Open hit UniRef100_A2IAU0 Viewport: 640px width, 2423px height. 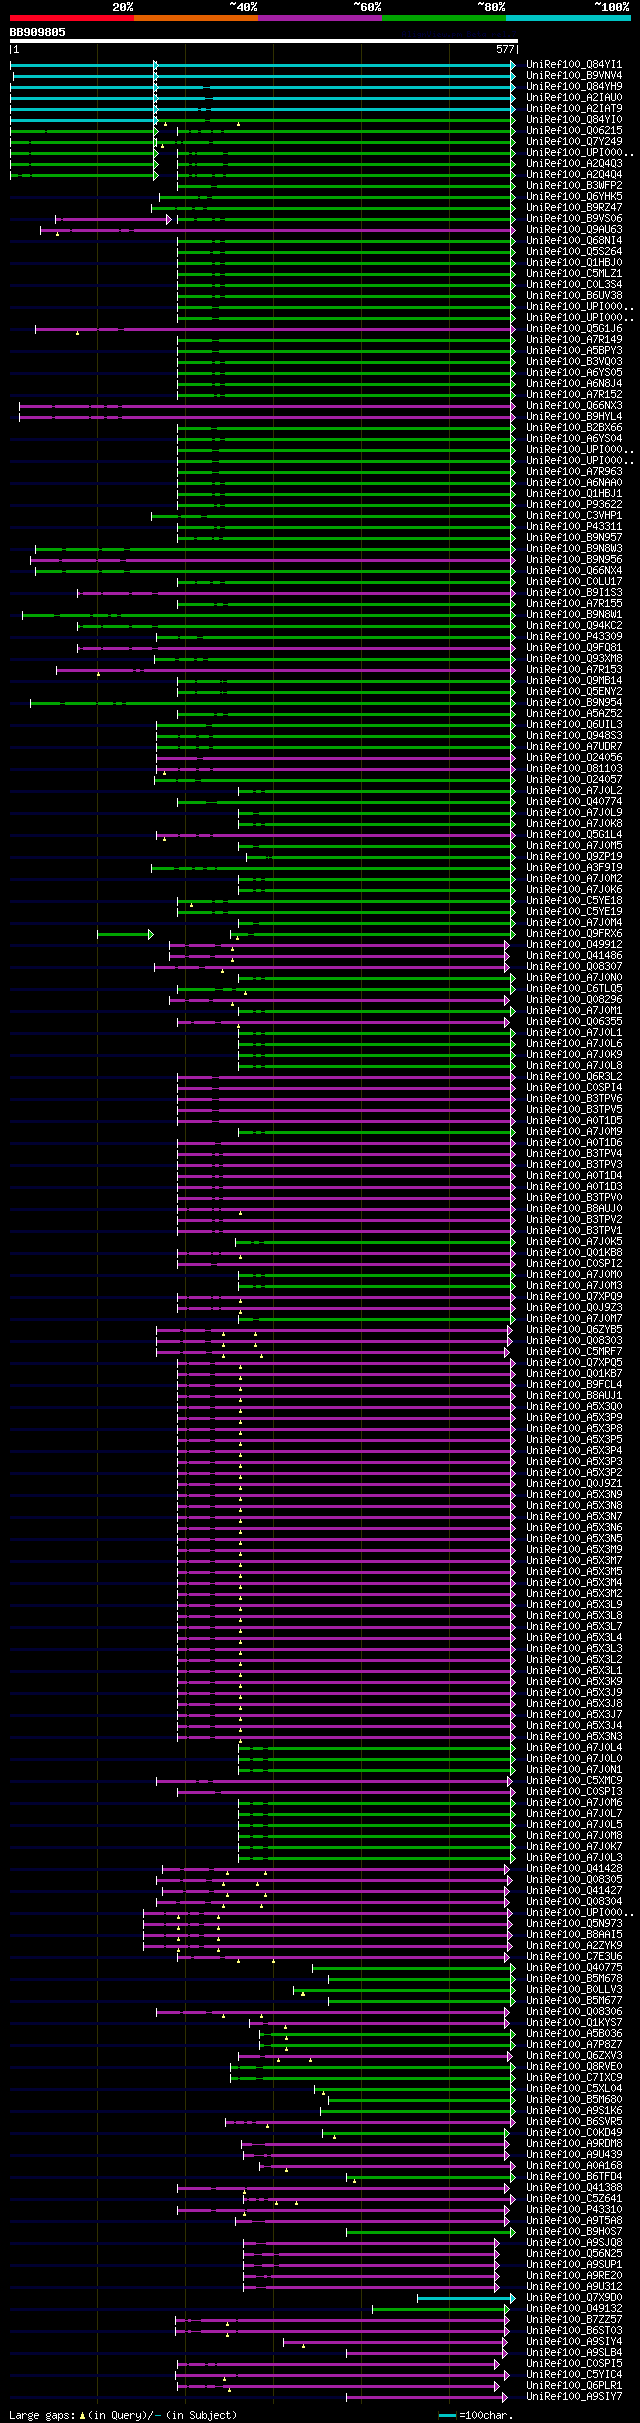574,97
